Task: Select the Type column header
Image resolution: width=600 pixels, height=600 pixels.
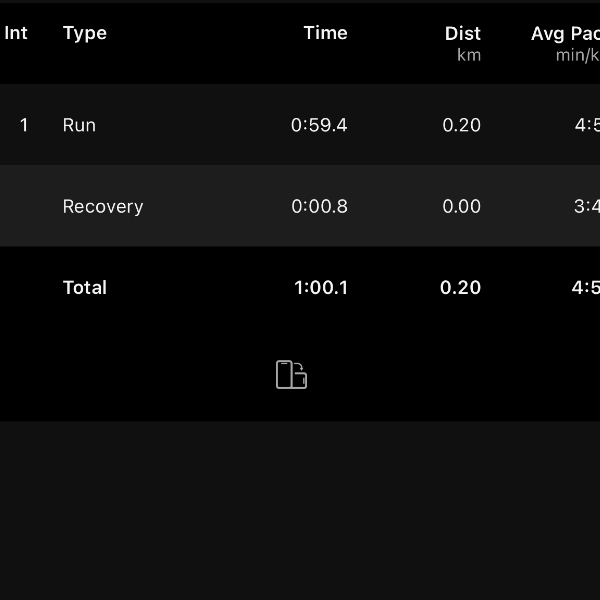Action: coord(85,34)
